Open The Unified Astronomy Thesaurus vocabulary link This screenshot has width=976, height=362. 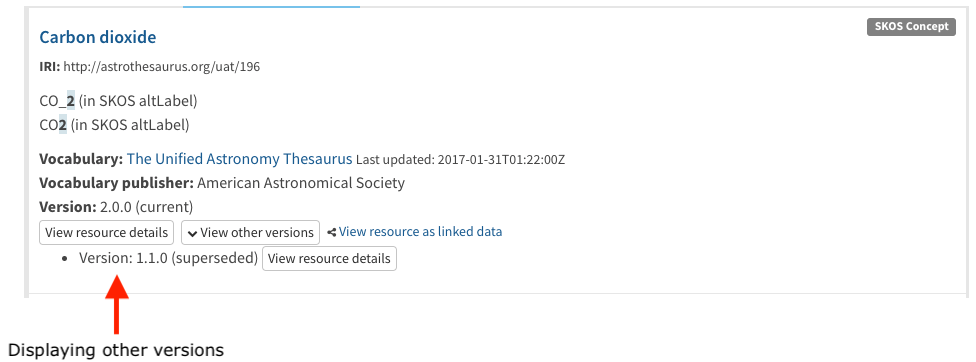[x=240, y=159]
